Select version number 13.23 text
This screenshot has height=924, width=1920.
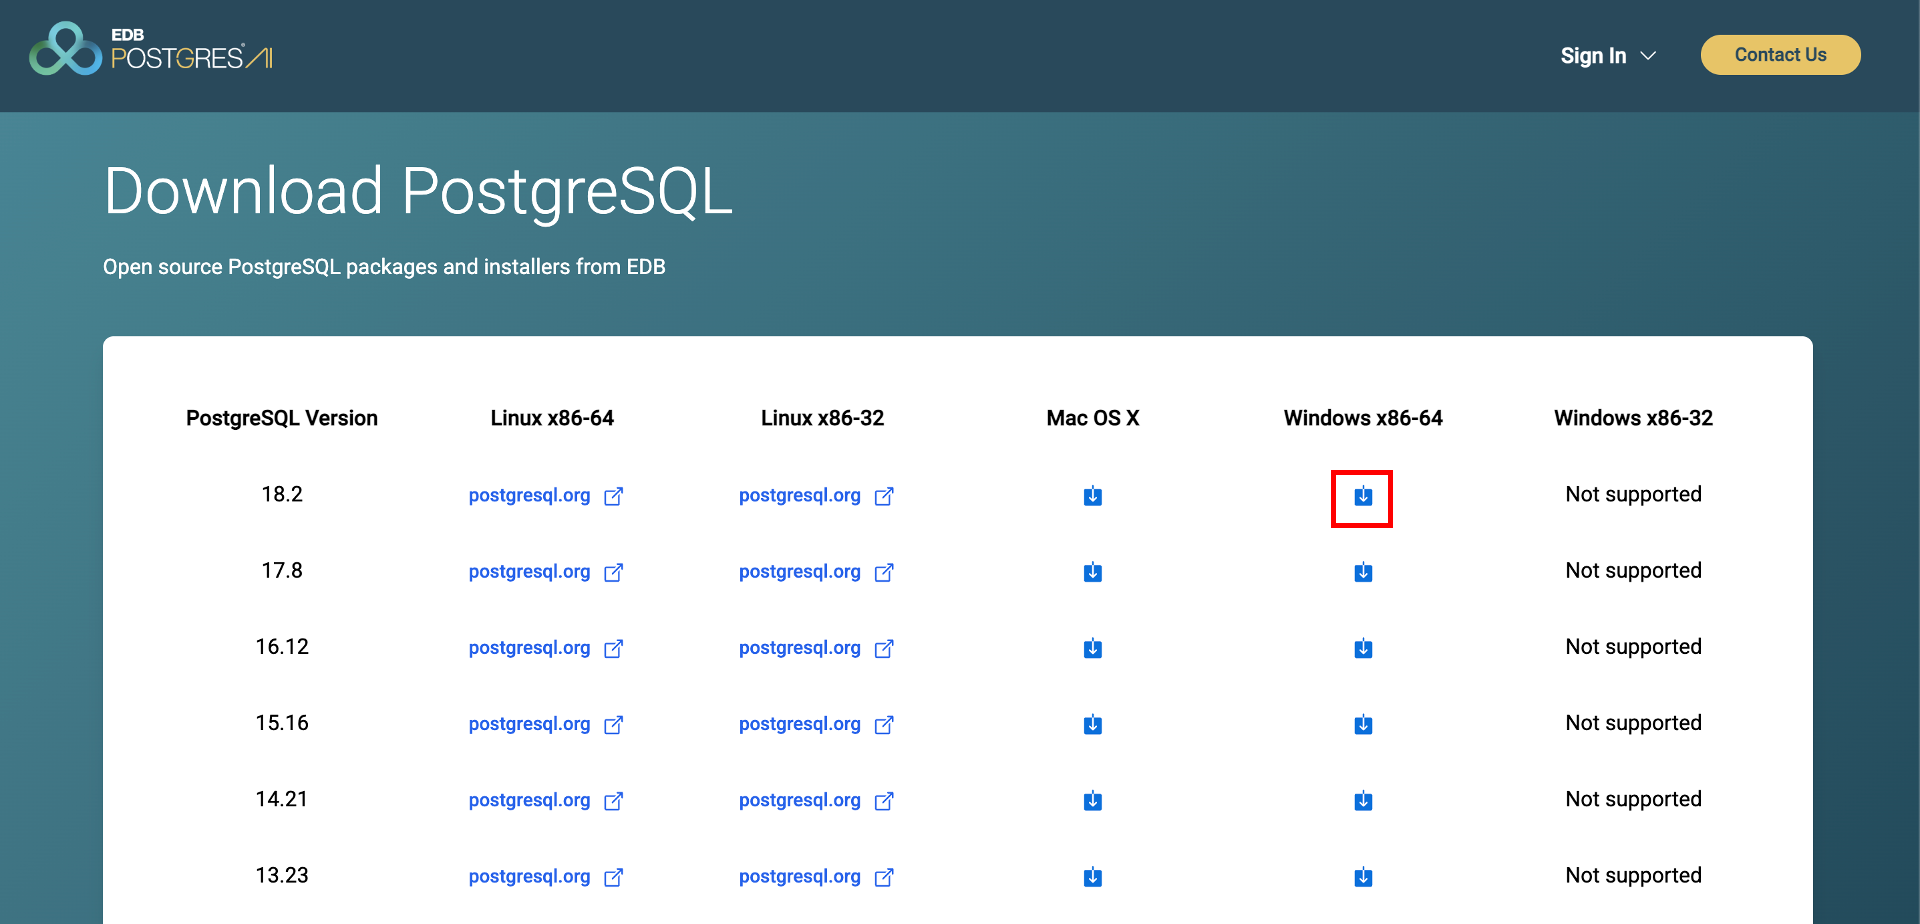click(x=282, y=875)
